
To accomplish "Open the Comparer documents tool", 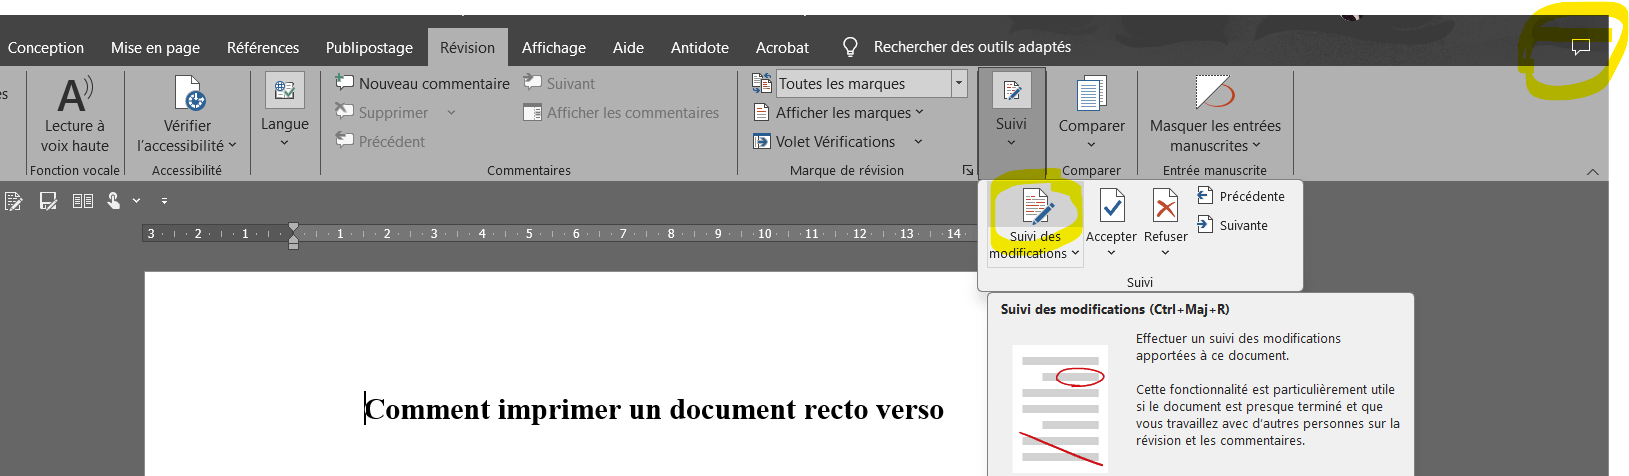I will tap(1092, 112).
